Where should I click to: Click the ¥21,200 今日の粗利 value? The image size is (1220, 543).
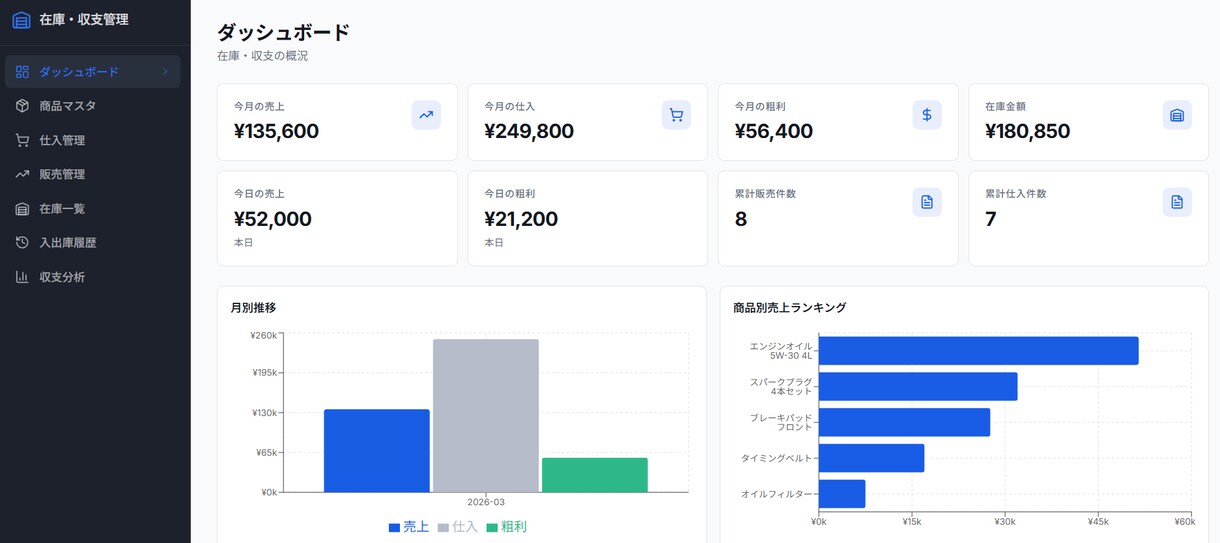click(521, 219)
